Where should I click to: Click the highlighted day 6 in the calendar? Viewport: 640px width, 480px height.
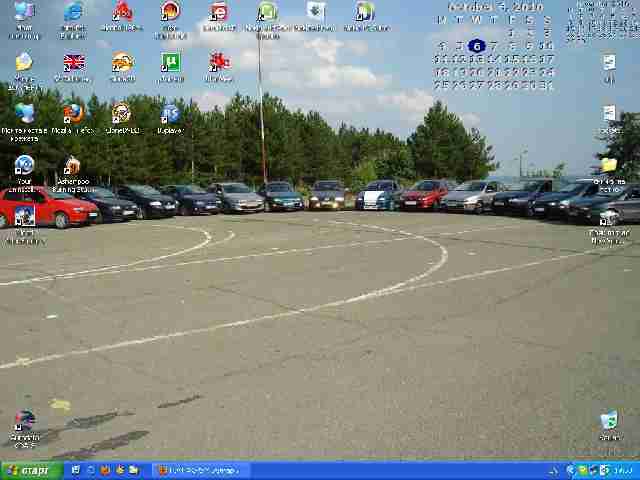pyautogui.click(x=476, y=46)
